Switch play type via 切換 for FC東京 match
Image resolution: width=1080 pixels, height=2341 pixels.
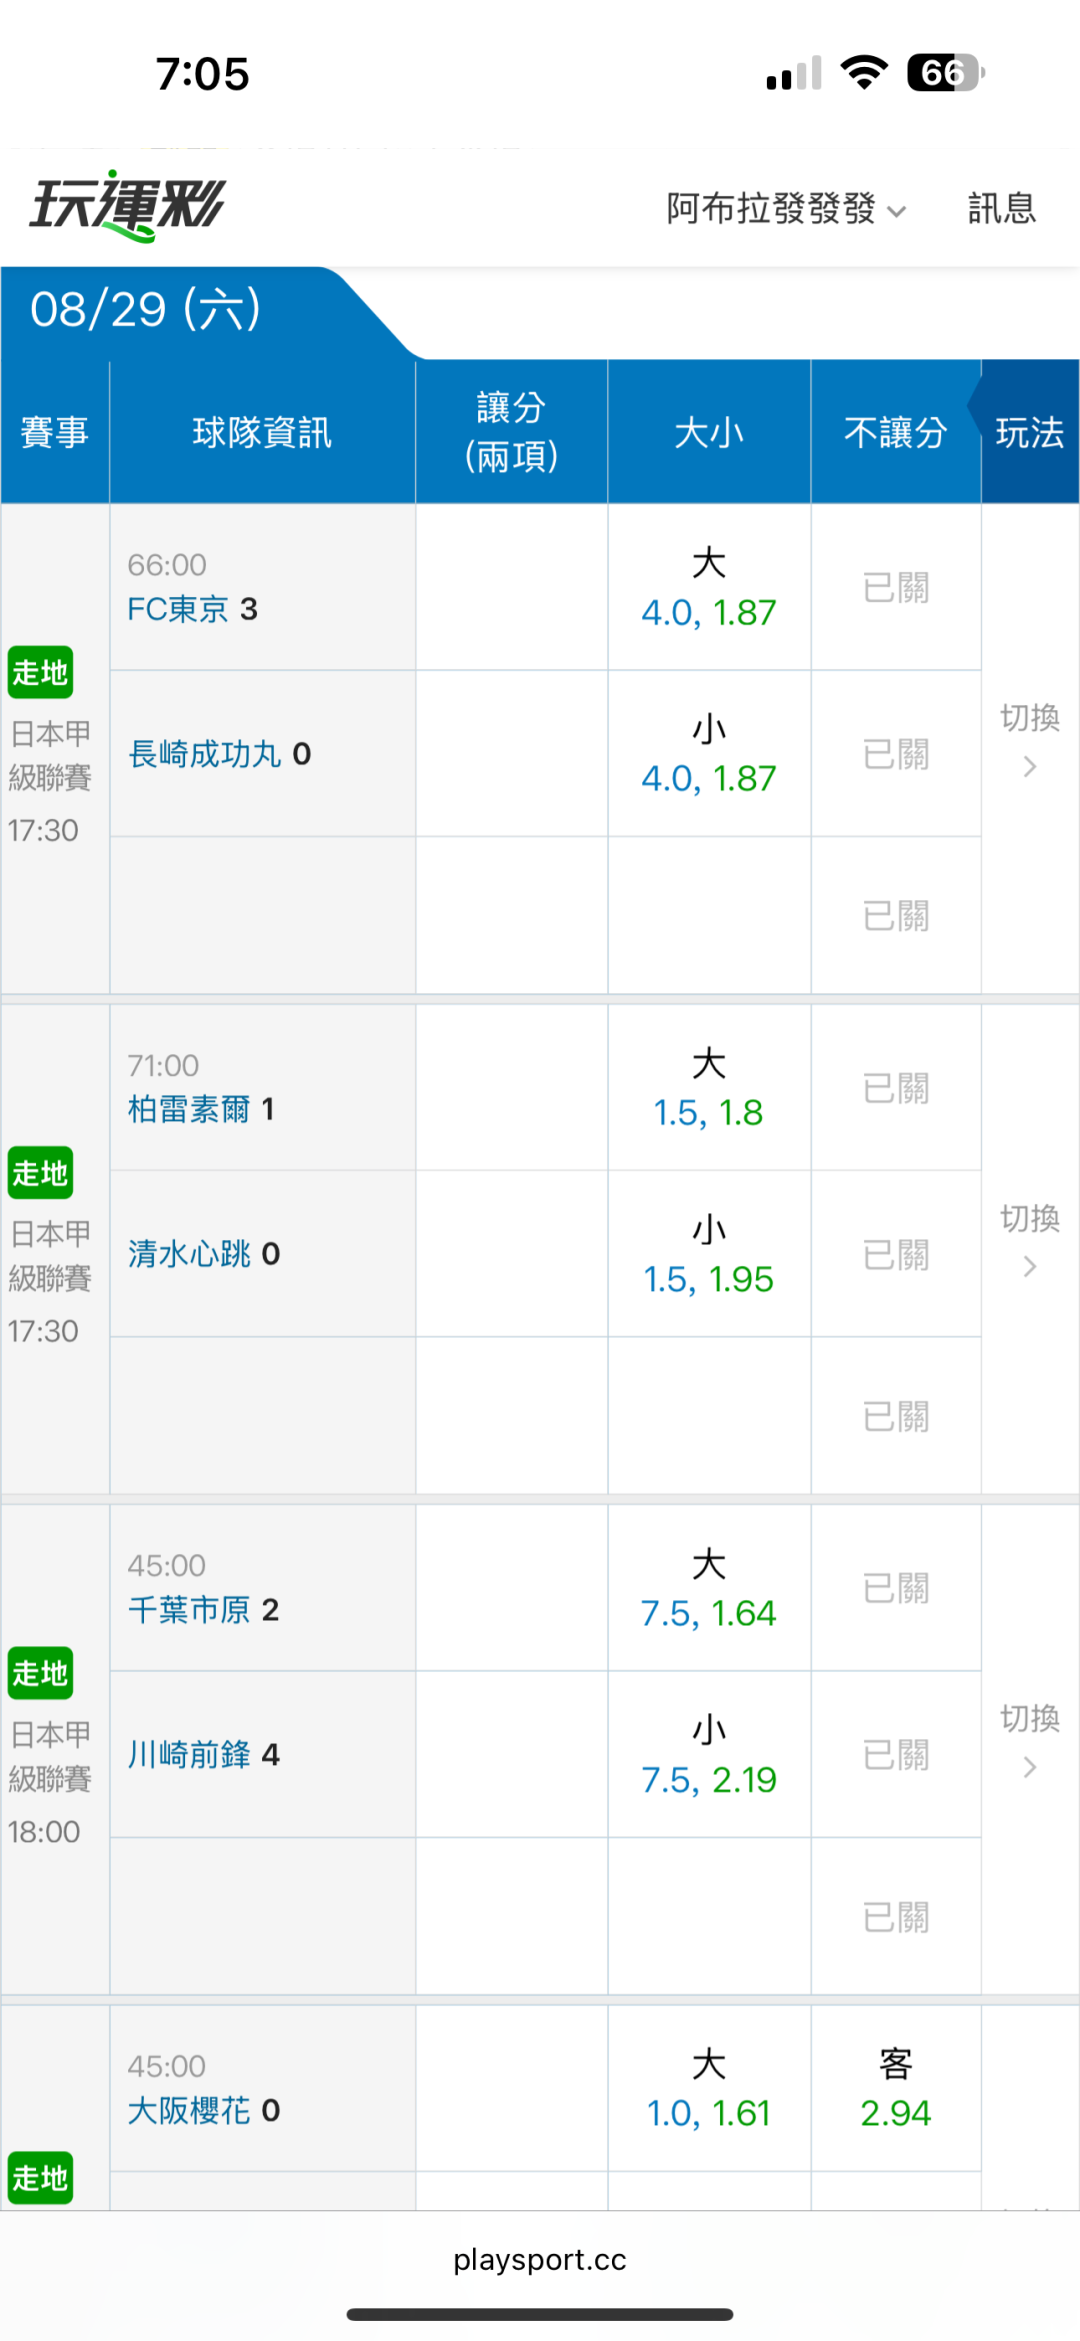pyautogui.click(x=1030, y=740)
